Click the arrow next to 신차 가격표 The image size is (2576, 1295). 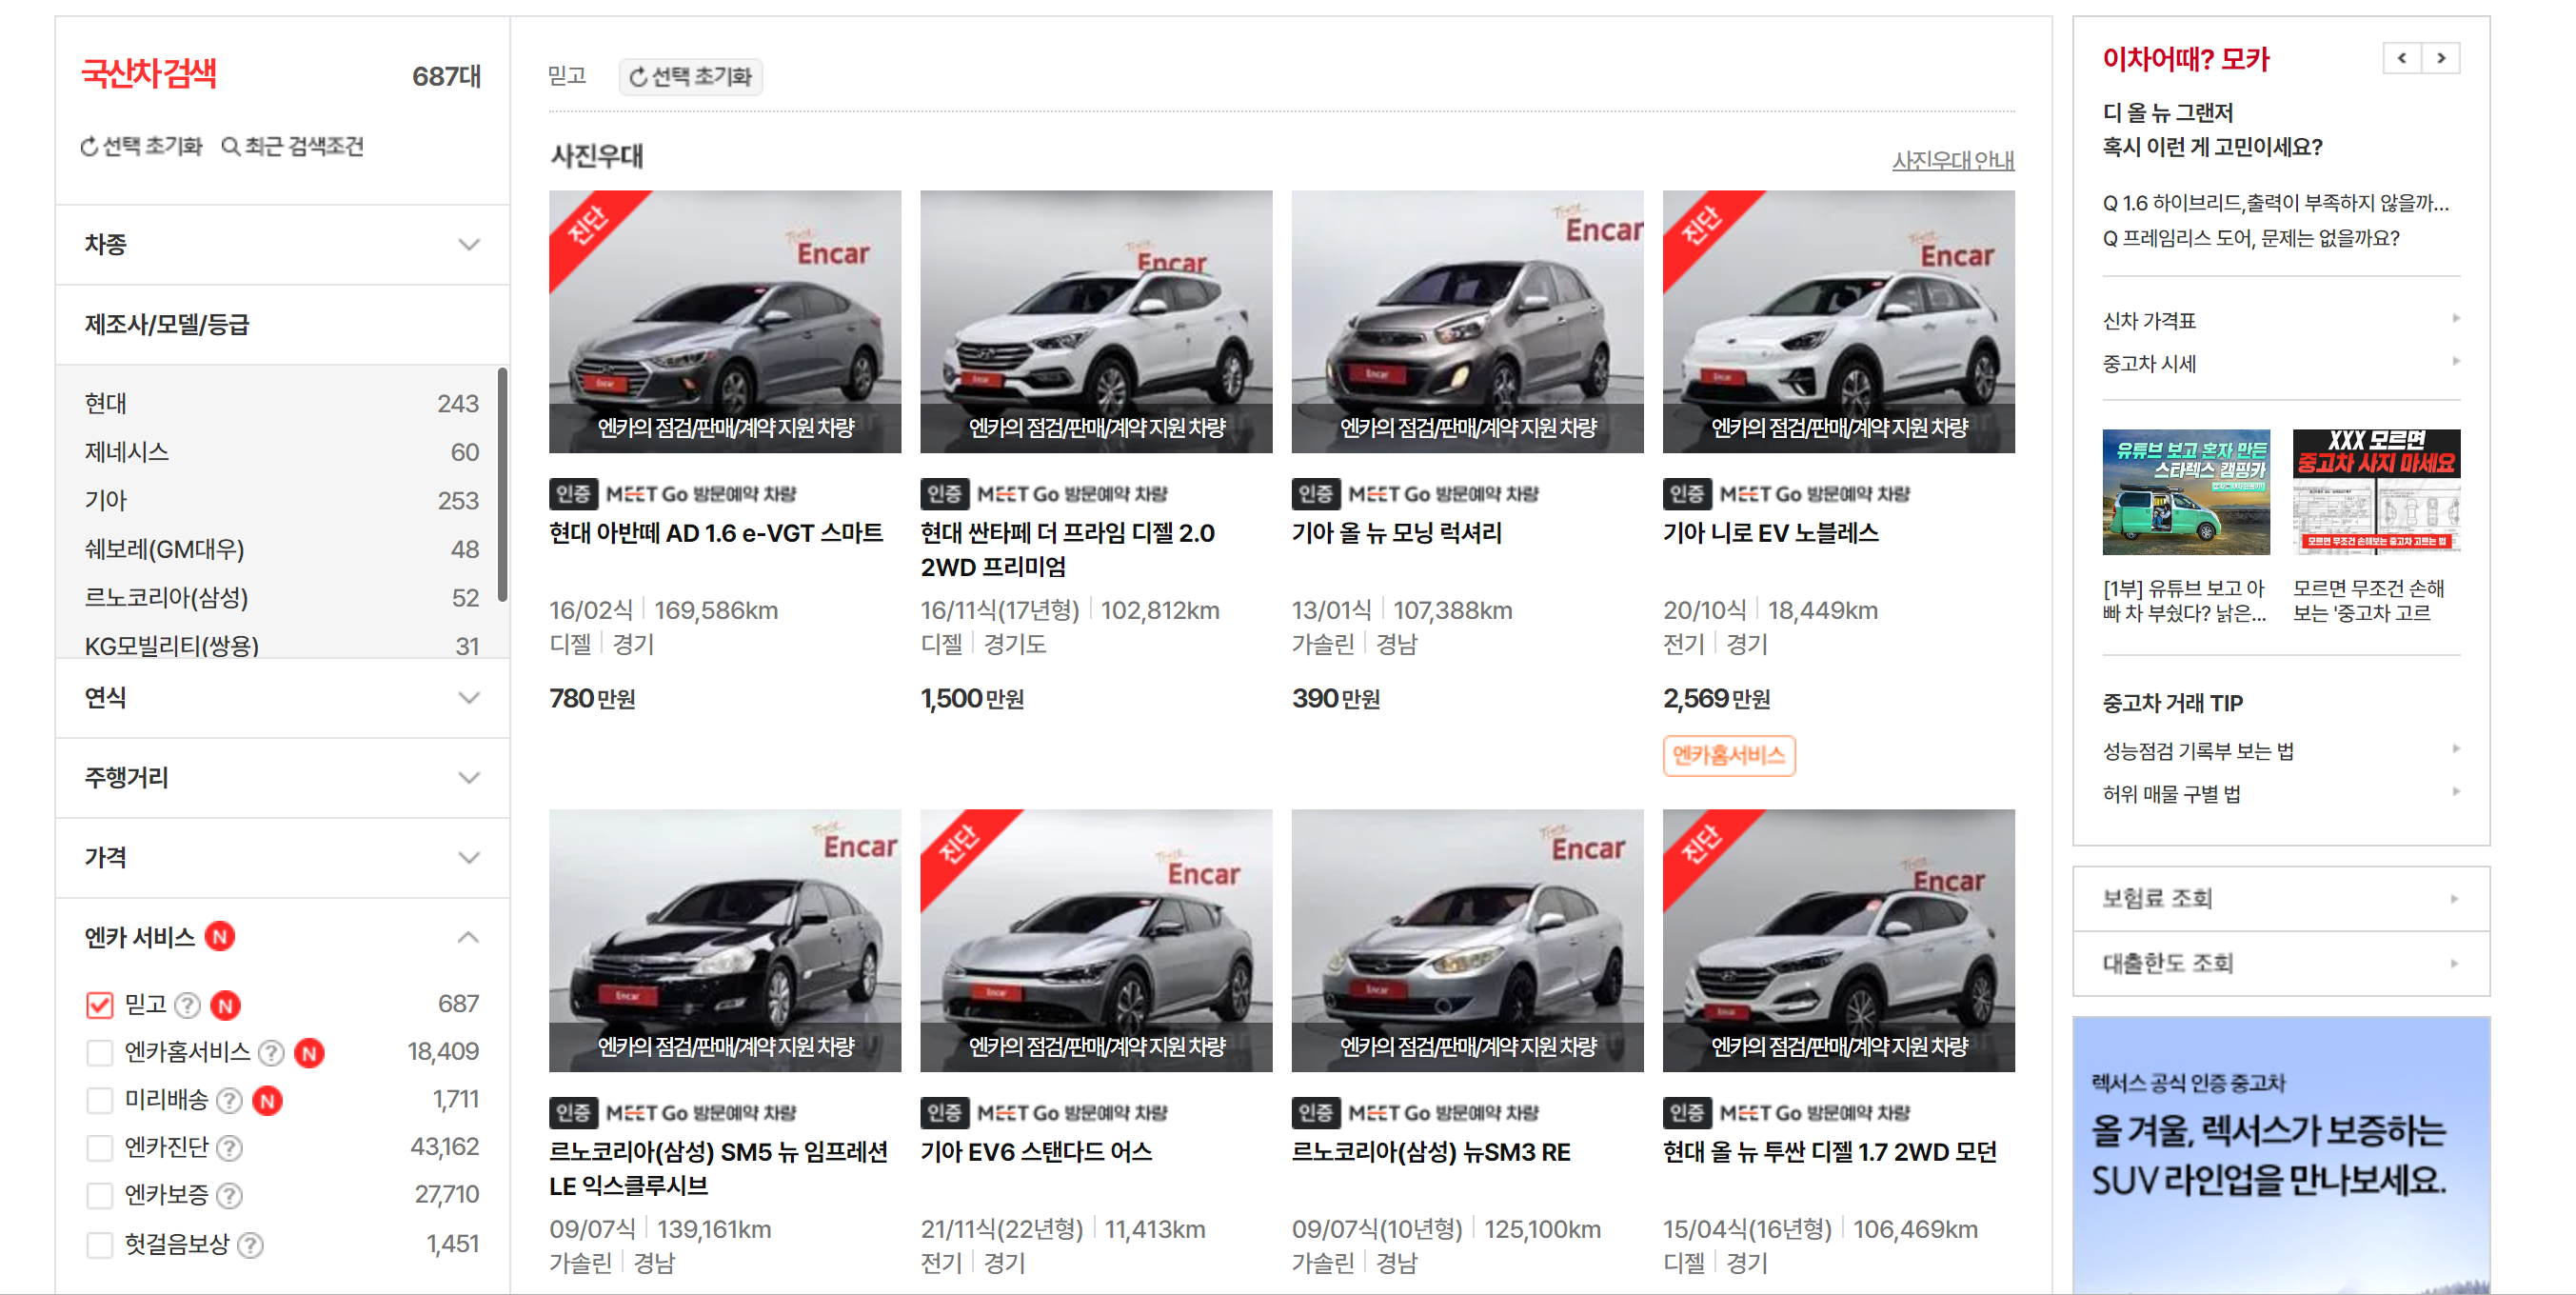pyautogui.click(x=2456, y=319)
